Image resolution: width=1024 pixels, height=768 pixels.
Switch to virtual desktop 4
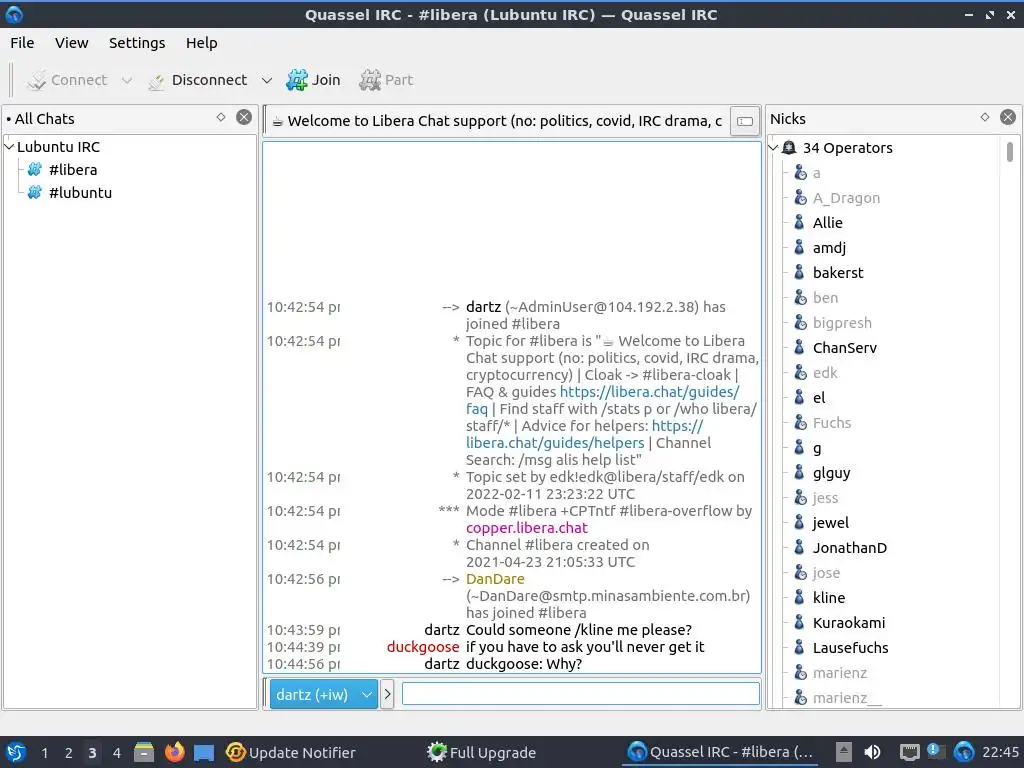pyautogui.click(x=117, y=753)
